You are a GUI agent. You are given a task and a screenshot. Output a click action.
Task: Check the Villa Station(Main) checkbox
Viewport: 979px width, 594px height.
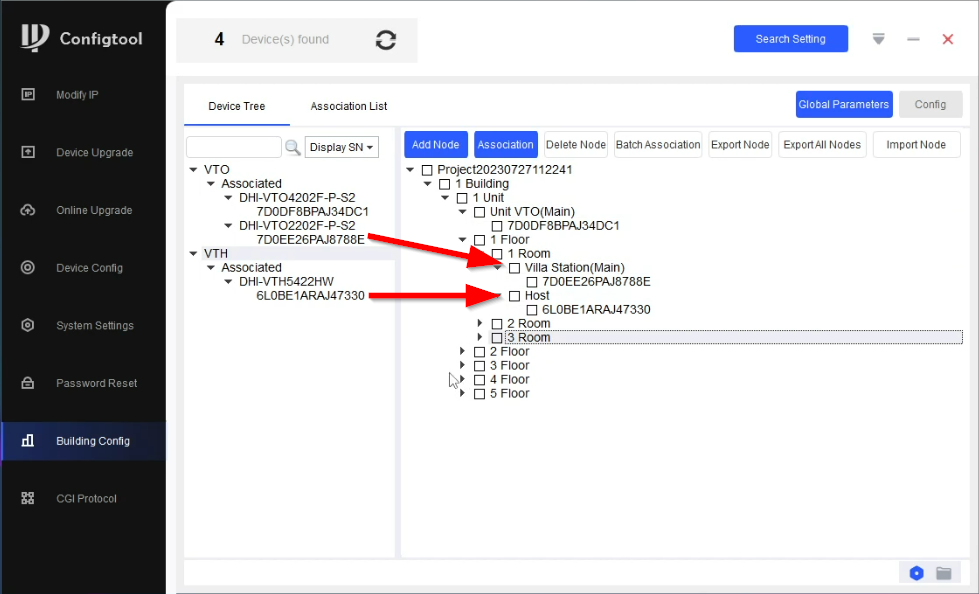click(x=514, y=268)
